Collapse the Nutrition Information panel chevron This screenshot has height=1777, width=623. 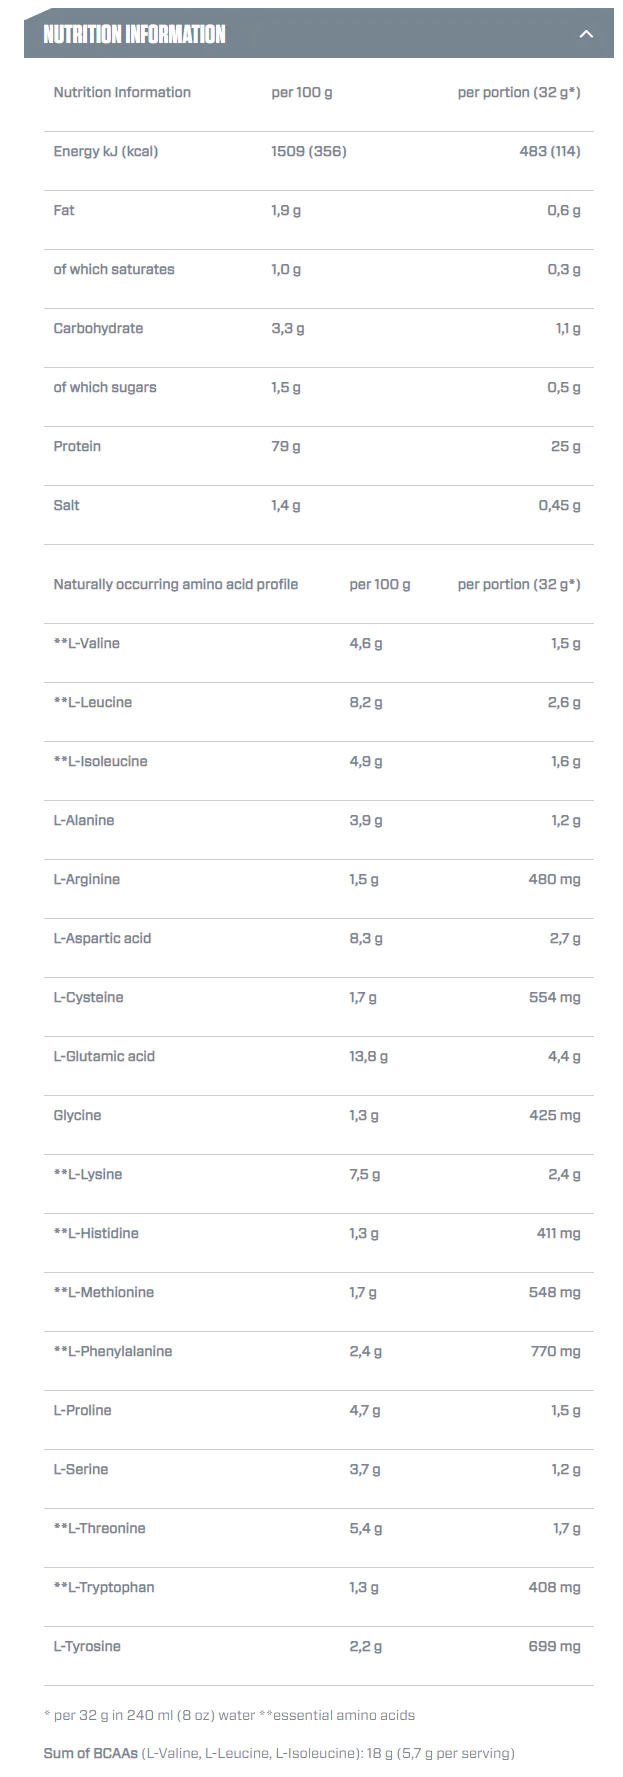[586, 34]
